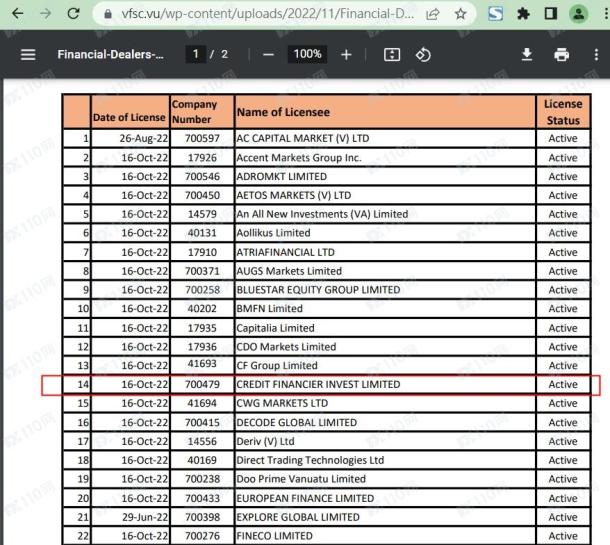Select Doo Prime Vanuatu Limited

301,478
